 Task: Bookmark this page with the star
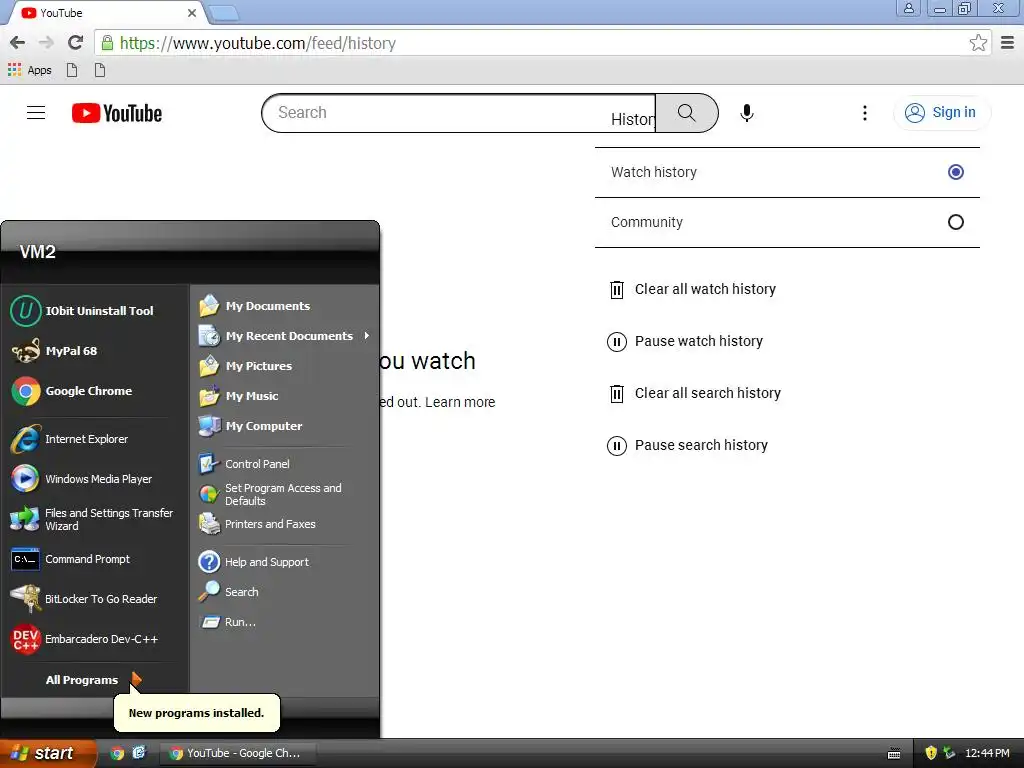[x=978, y=43]
